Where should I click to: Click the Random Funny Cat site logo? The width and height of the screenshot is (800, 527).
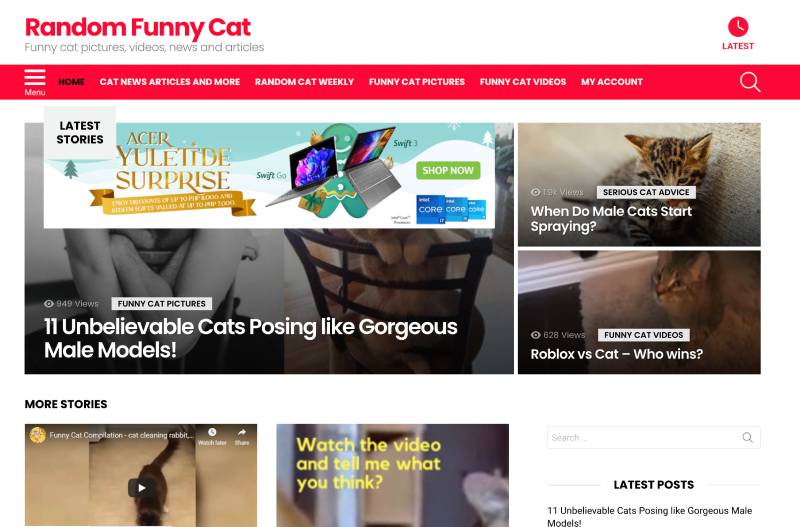point(138,28)
